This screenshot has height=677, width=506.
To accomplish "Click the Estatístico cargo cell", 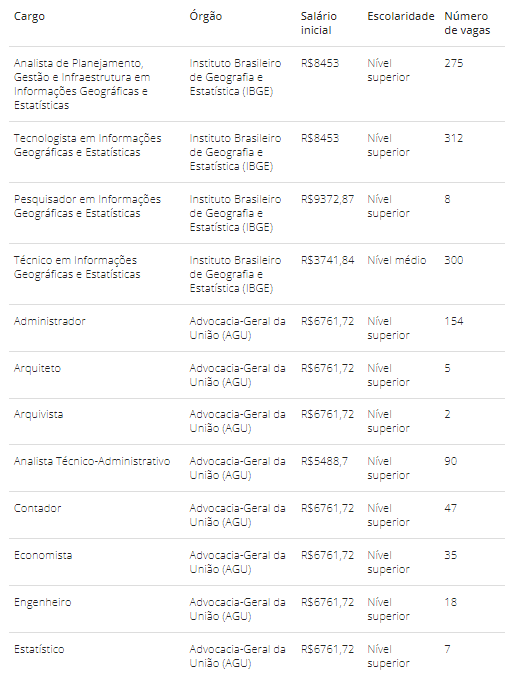I will [39, 649].
